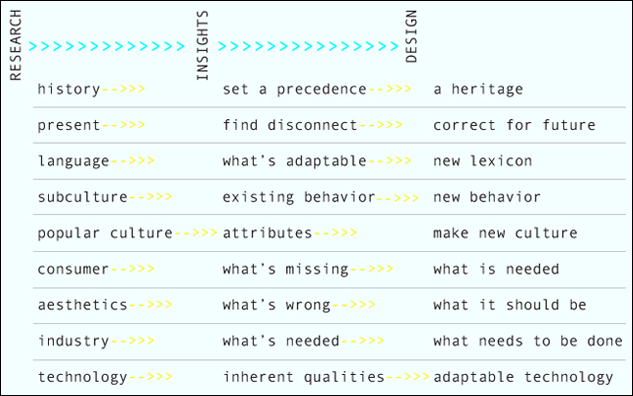Click the cyan arrow row after RESEARCH

tap(107, 46)
